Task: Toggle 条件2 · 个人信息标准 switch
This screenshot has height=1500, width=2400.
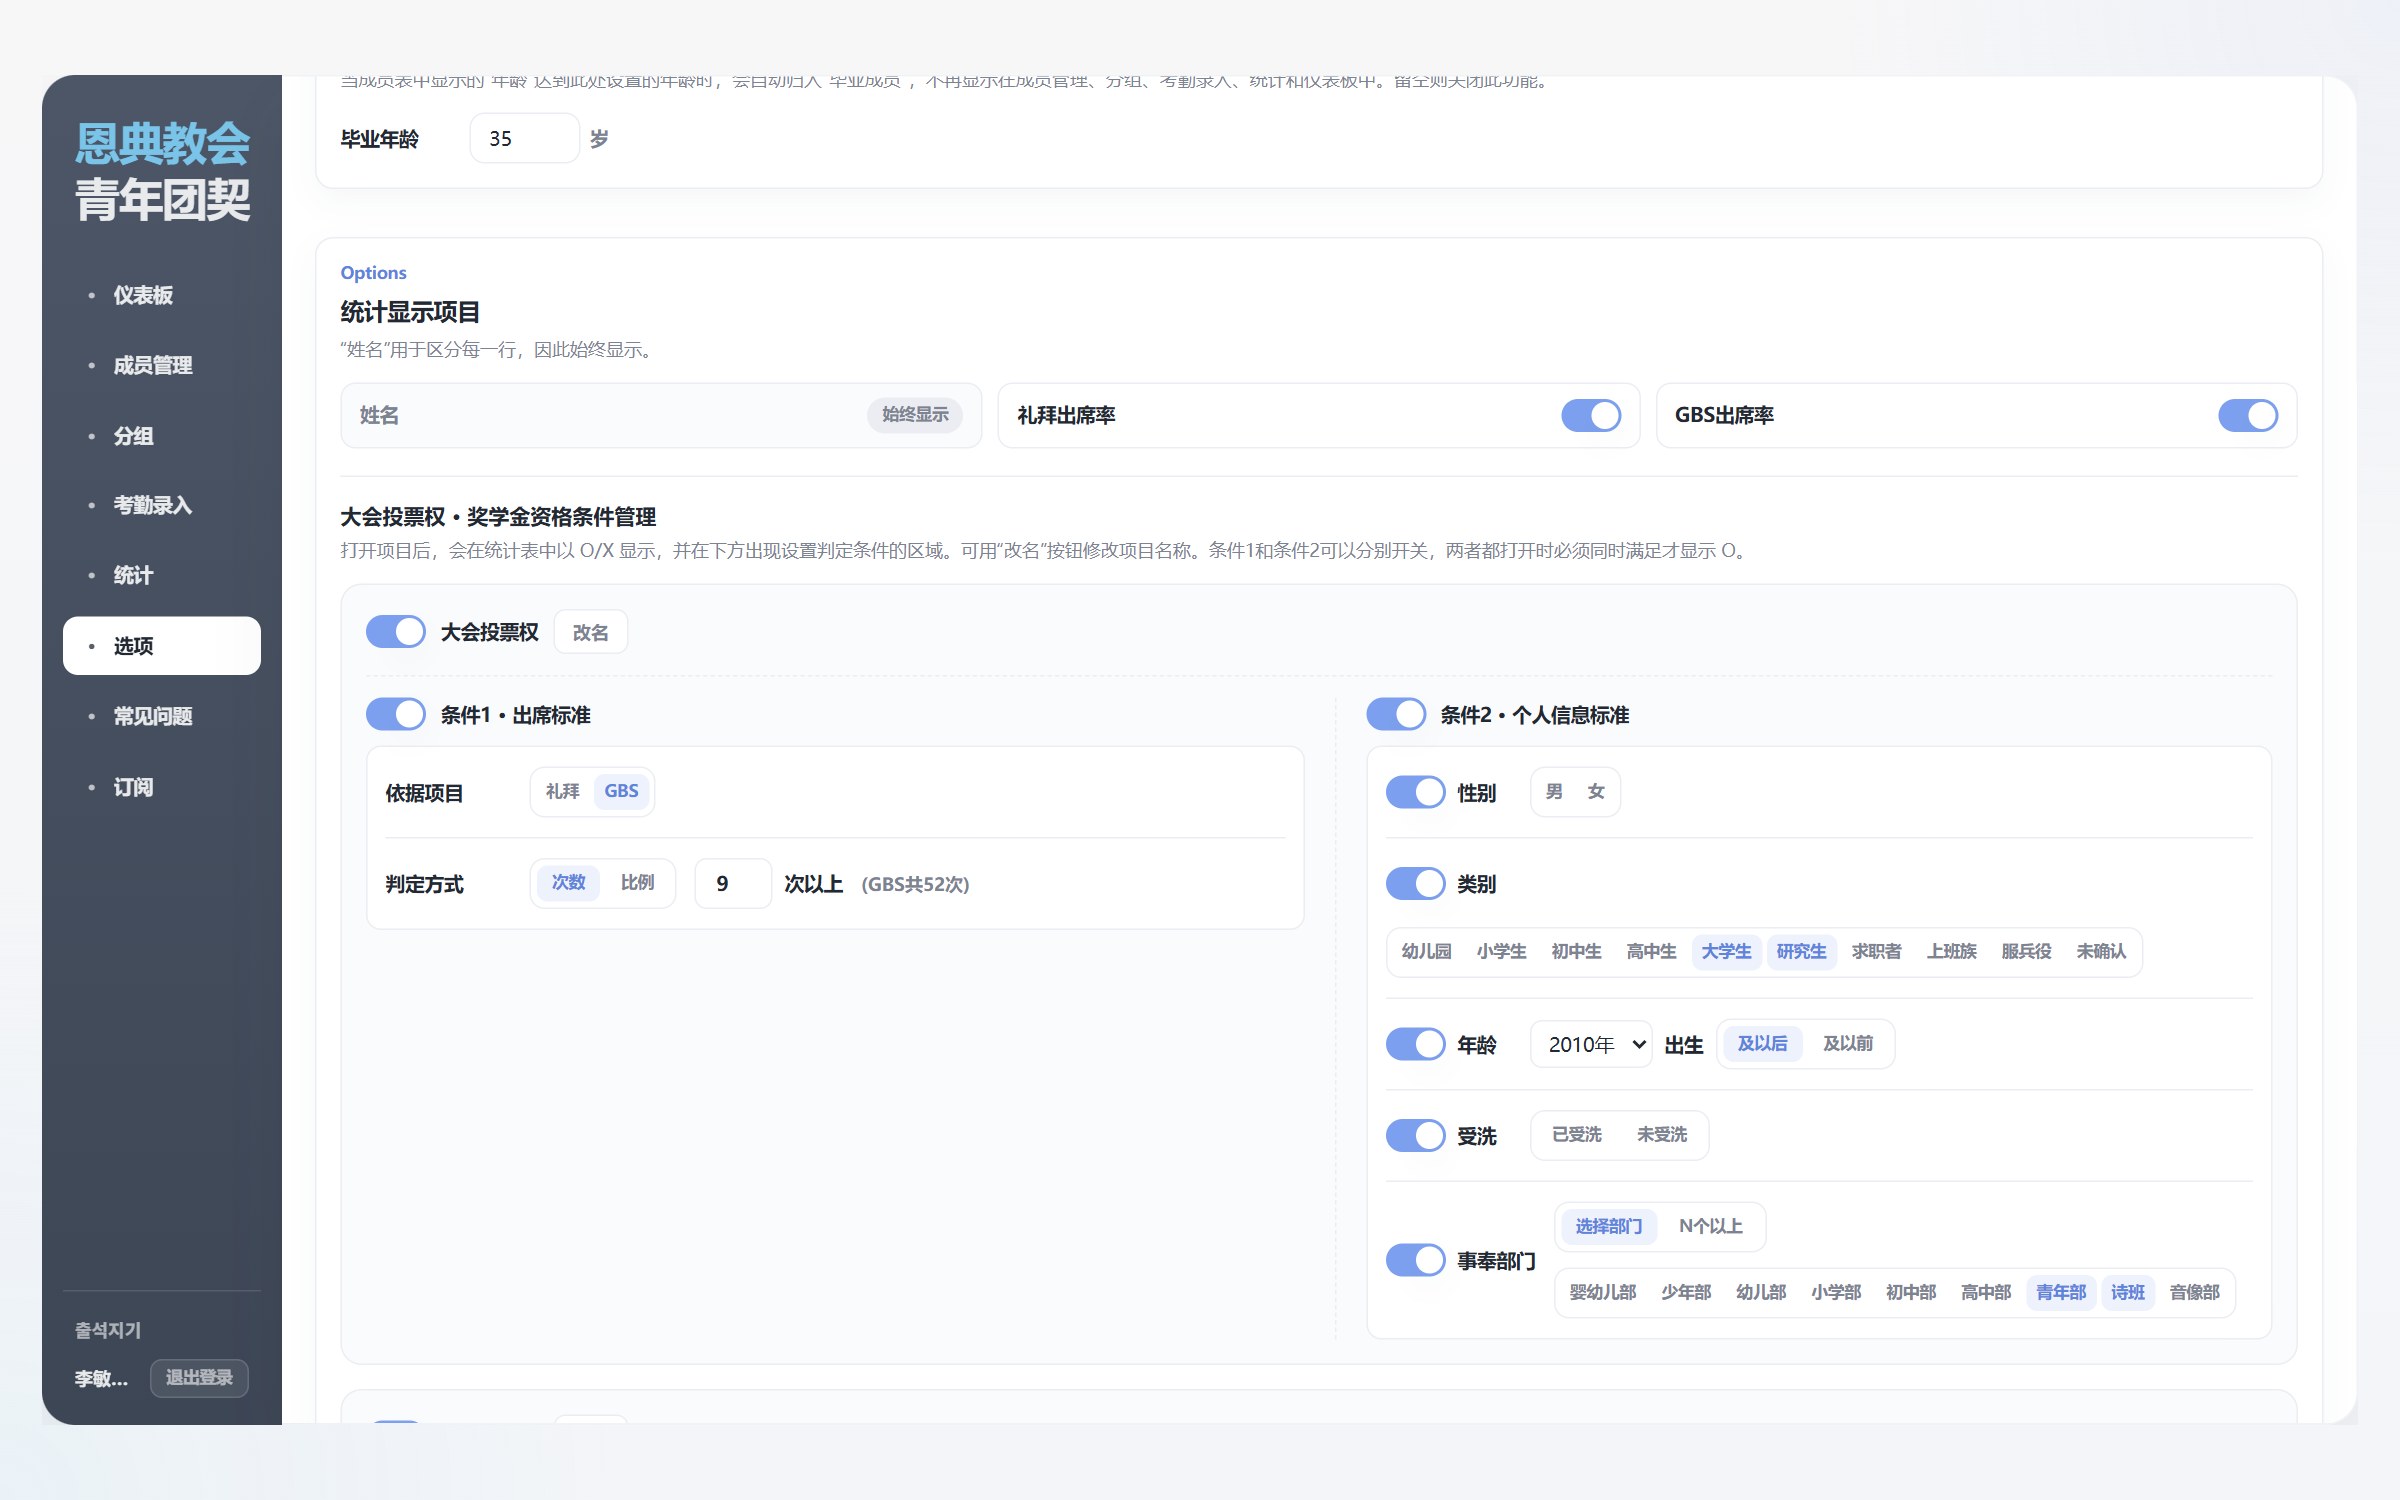Action: click(1396, 714)
